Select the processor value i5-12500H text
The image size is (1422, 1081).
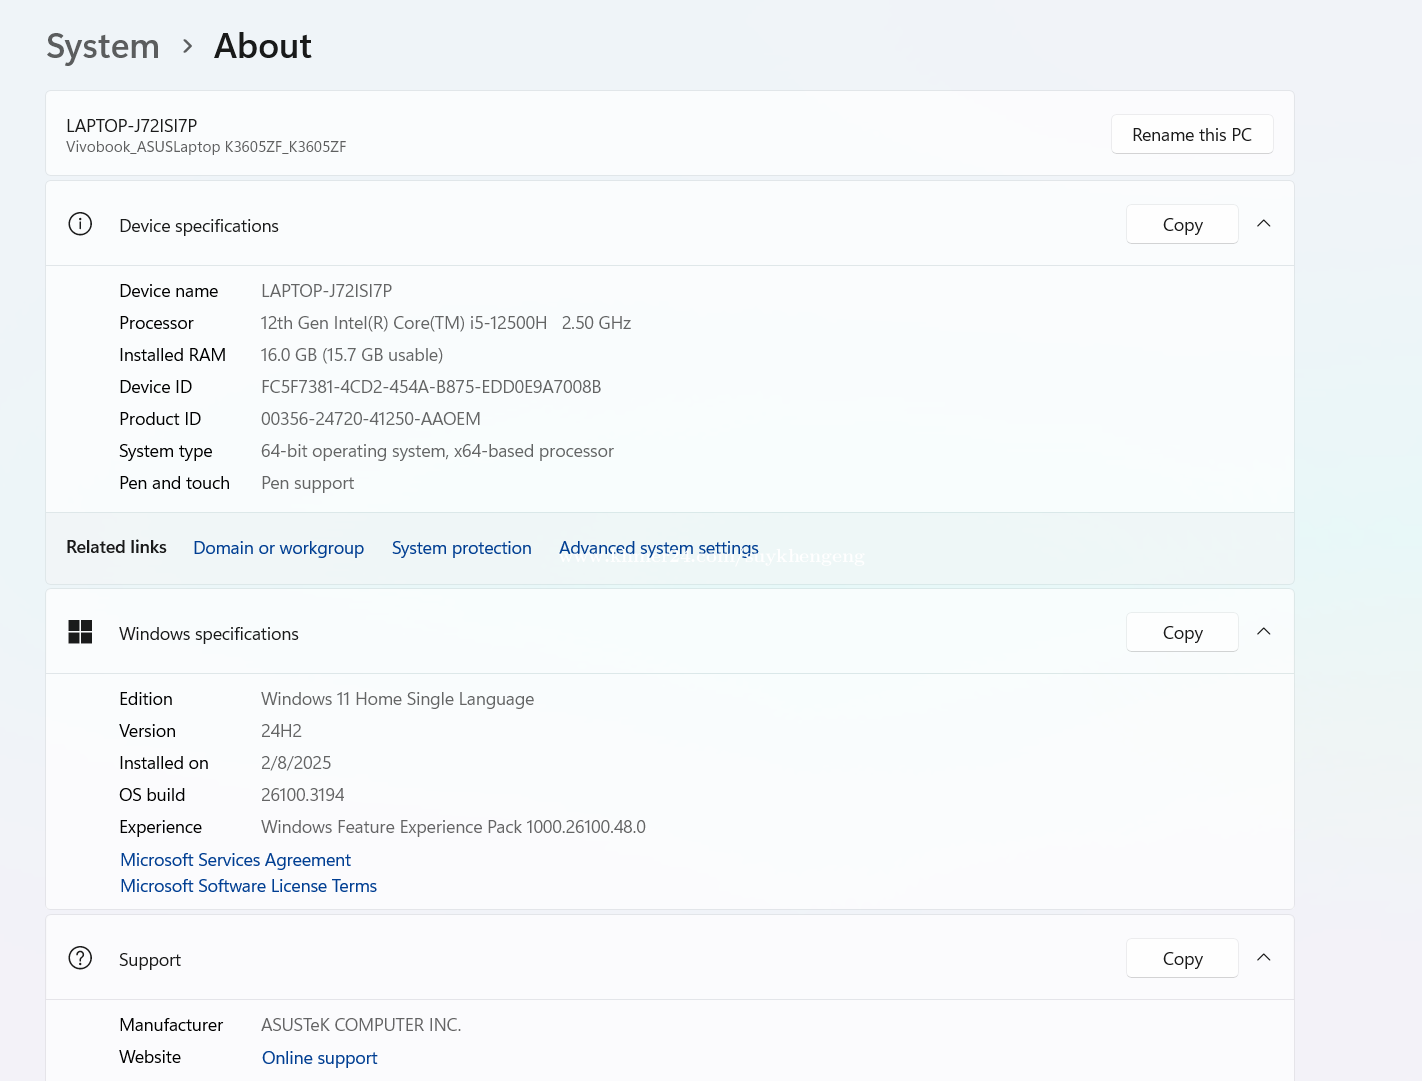pyautogui.click(x=446, y=323)
